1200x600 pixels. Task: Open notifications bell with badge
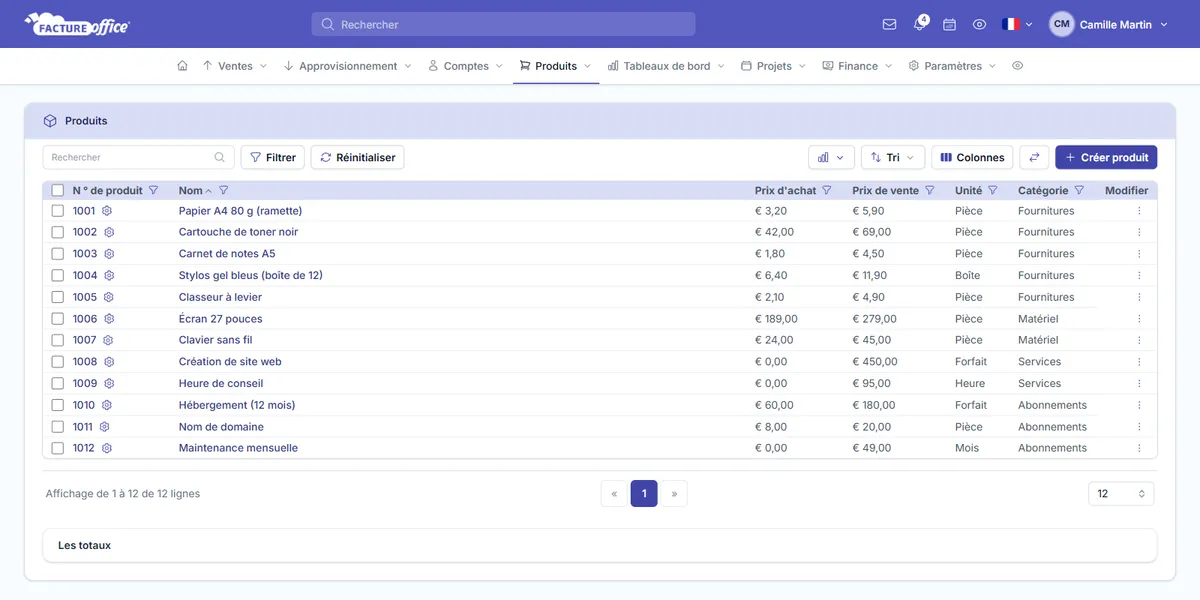pyautogui.click(x=920, y=24)
